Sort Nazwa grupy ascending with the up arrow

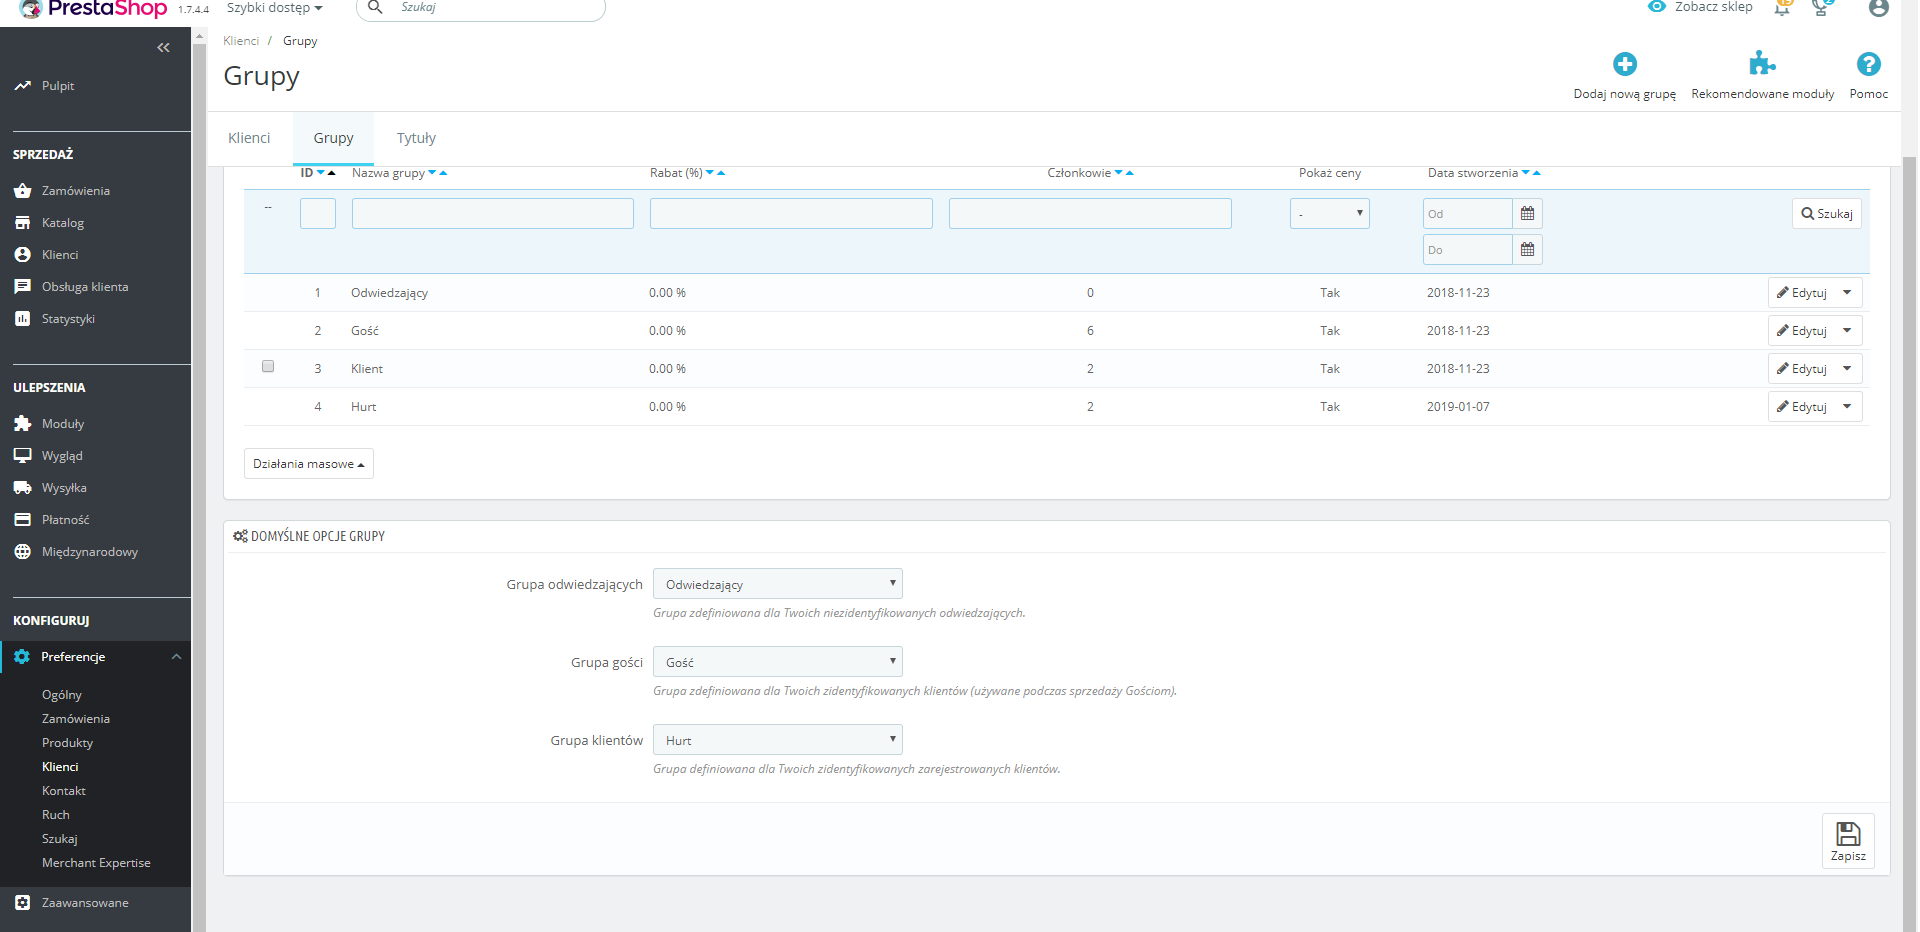point(443,173)
